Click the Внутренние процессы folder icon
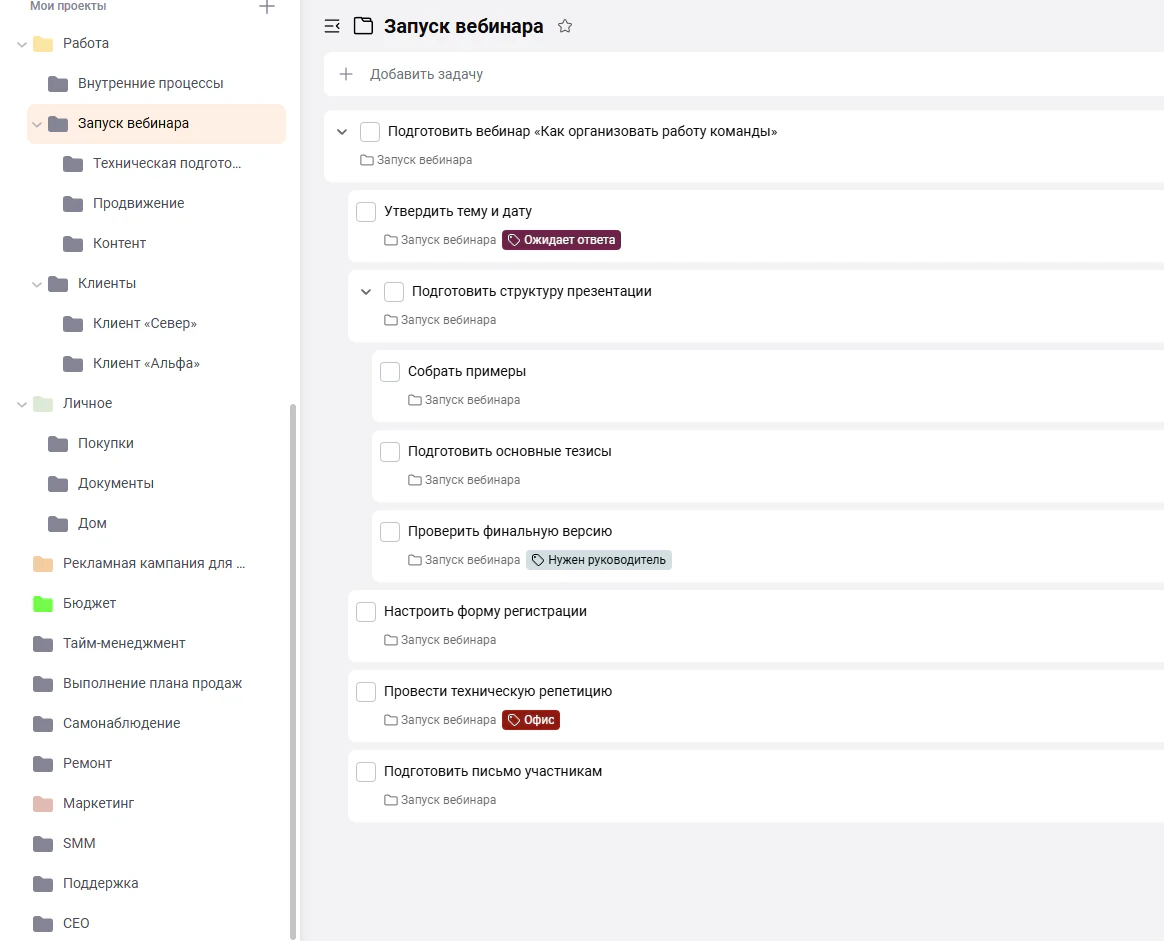The width and height of the screenshot is (1164, 941). coord(58,84)
